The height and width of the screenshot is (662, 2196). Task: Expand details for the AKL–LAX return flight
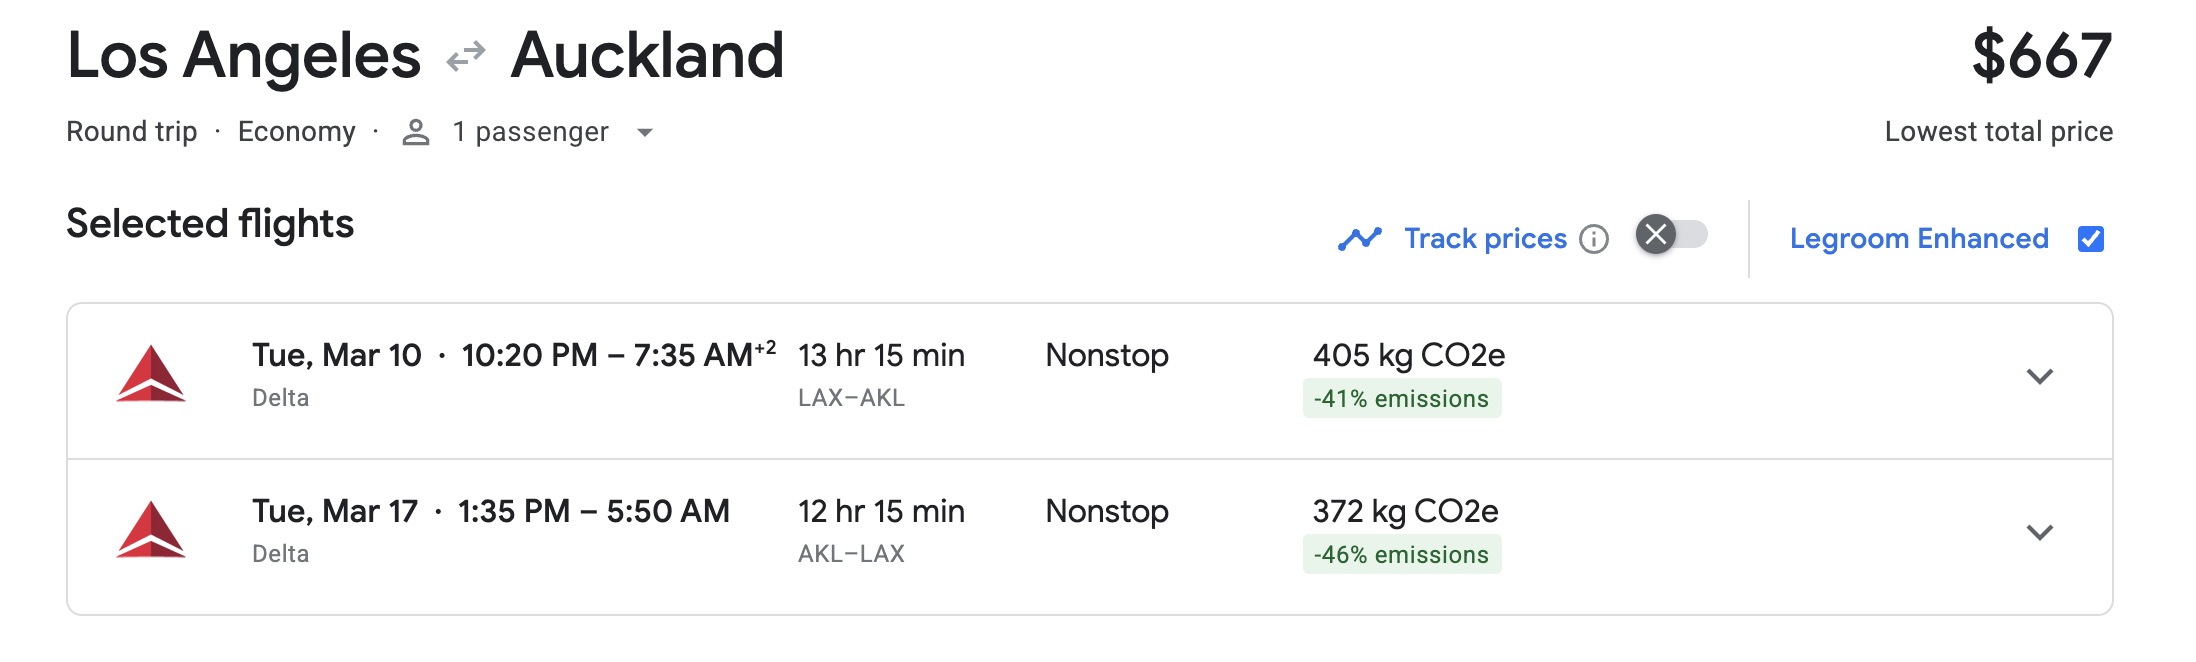coord(2040,533)
